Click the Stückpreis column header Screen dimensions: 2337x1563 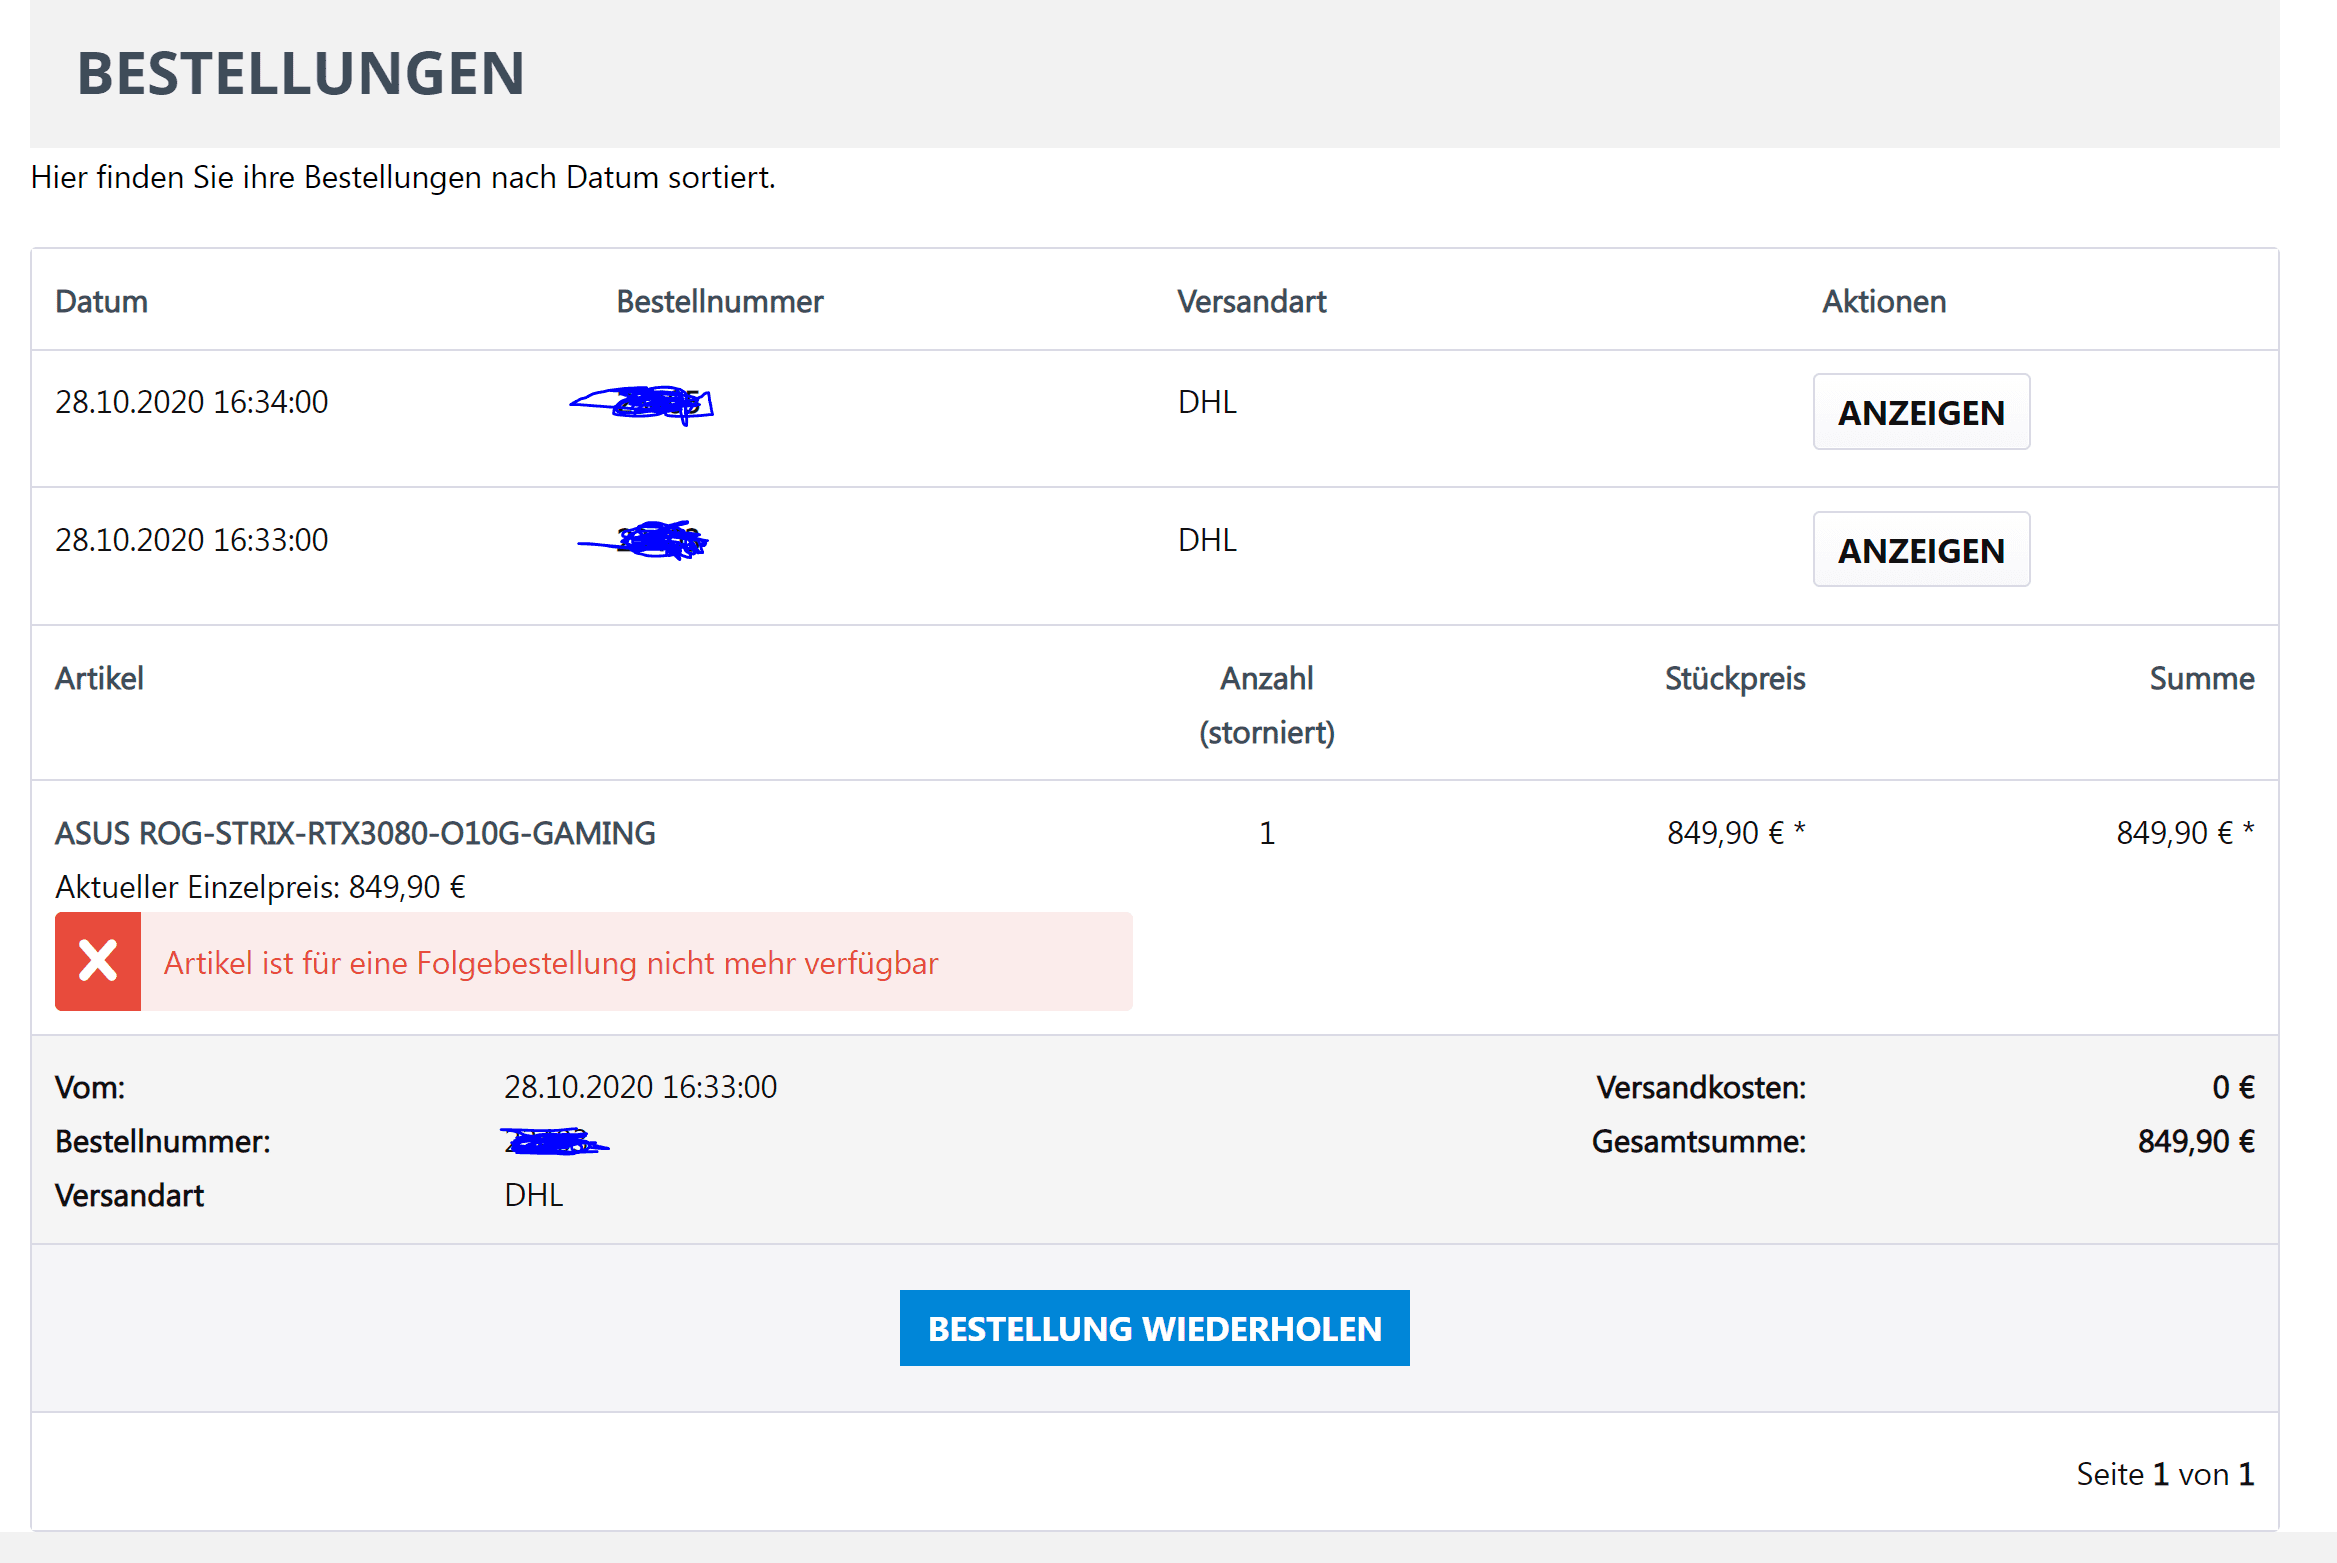point(1734,679)
